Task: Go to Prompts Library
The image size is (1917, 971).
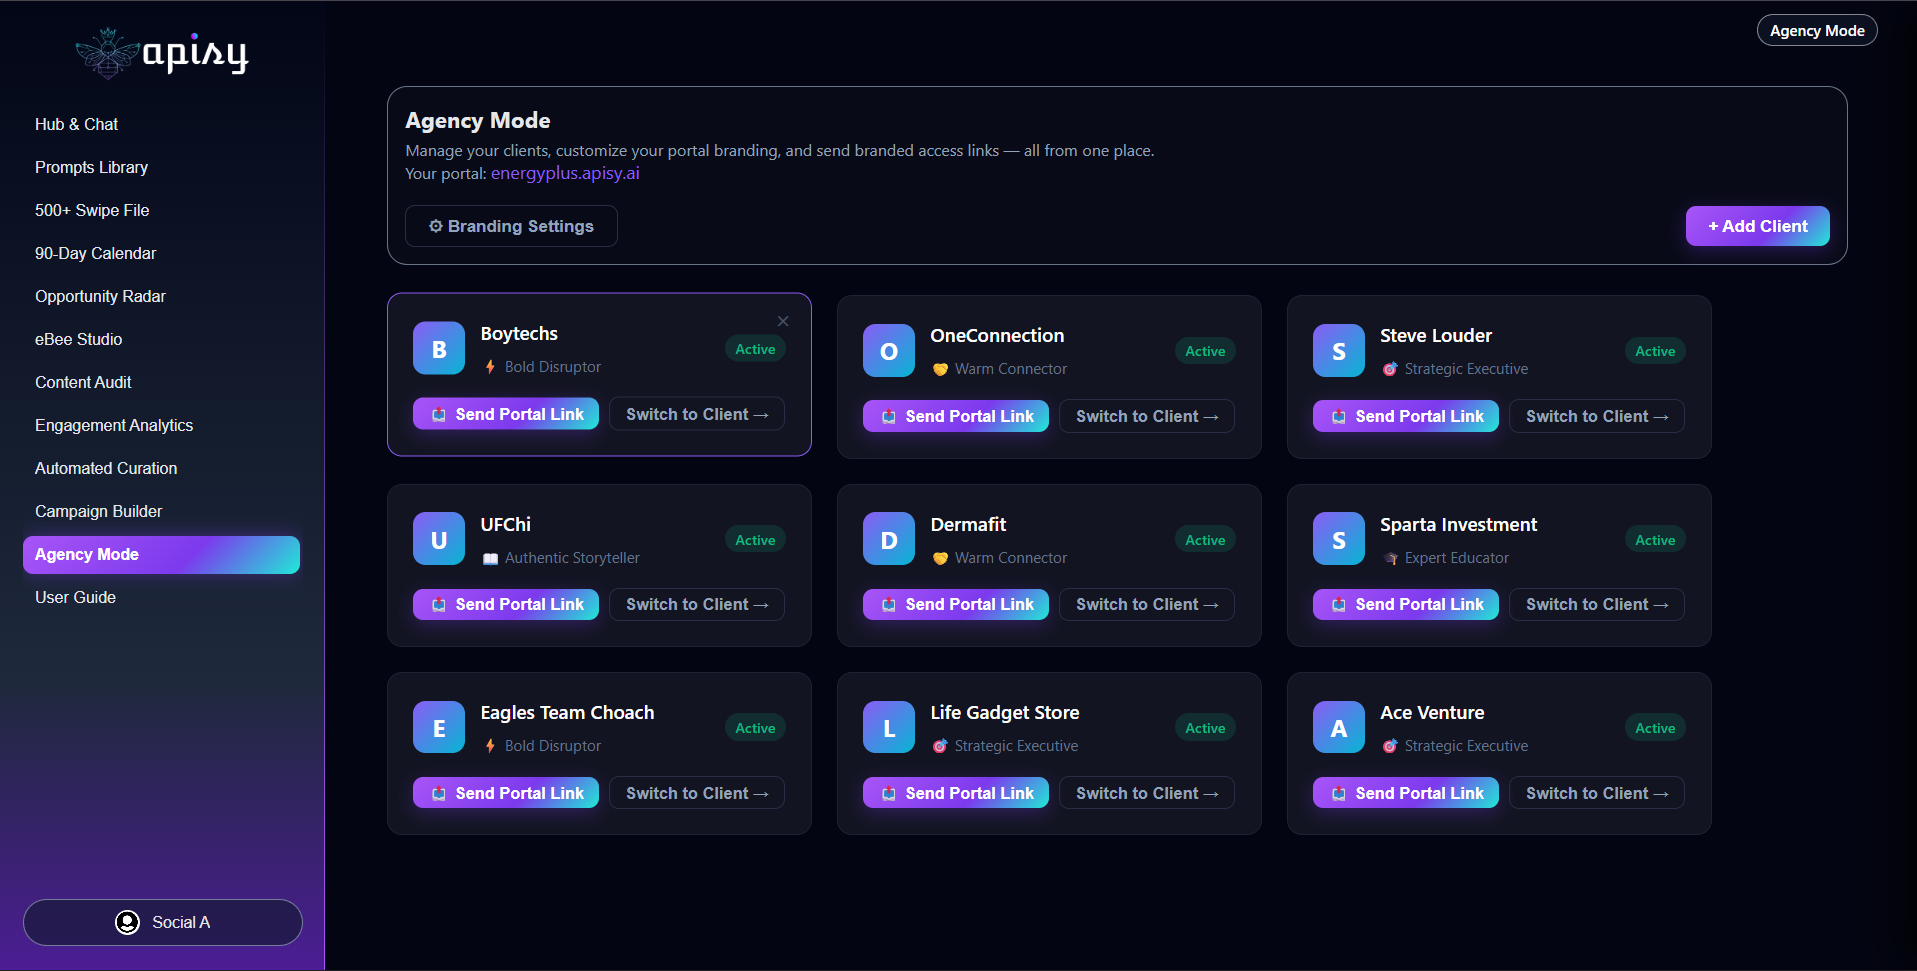Action: pyautogui.click(x=161, y=167)
